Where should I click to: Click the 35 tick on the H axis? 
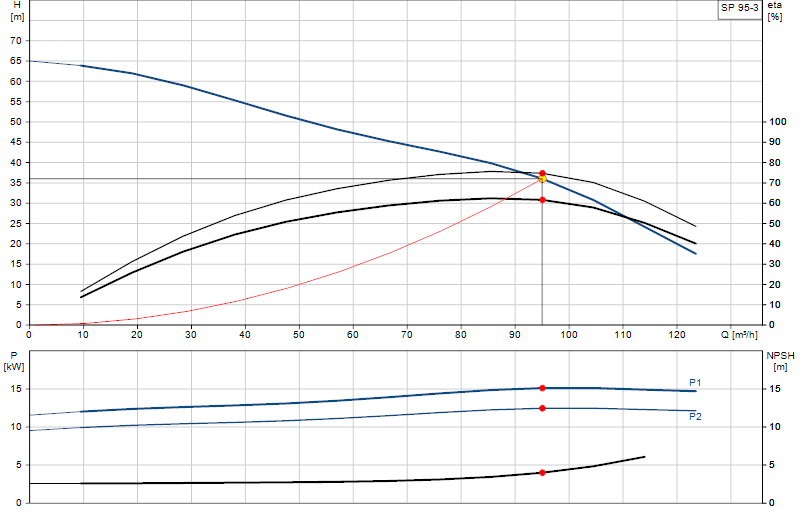(16, 183)
